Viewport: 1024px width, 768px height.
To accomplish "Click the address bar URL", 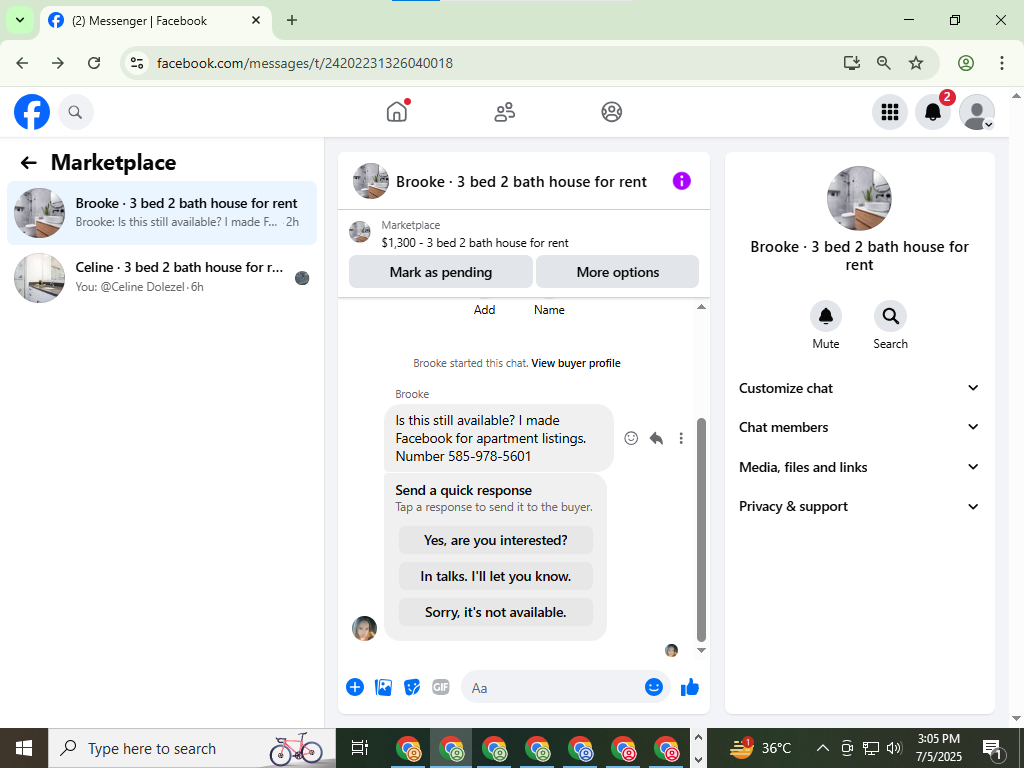I will [305, 63].
